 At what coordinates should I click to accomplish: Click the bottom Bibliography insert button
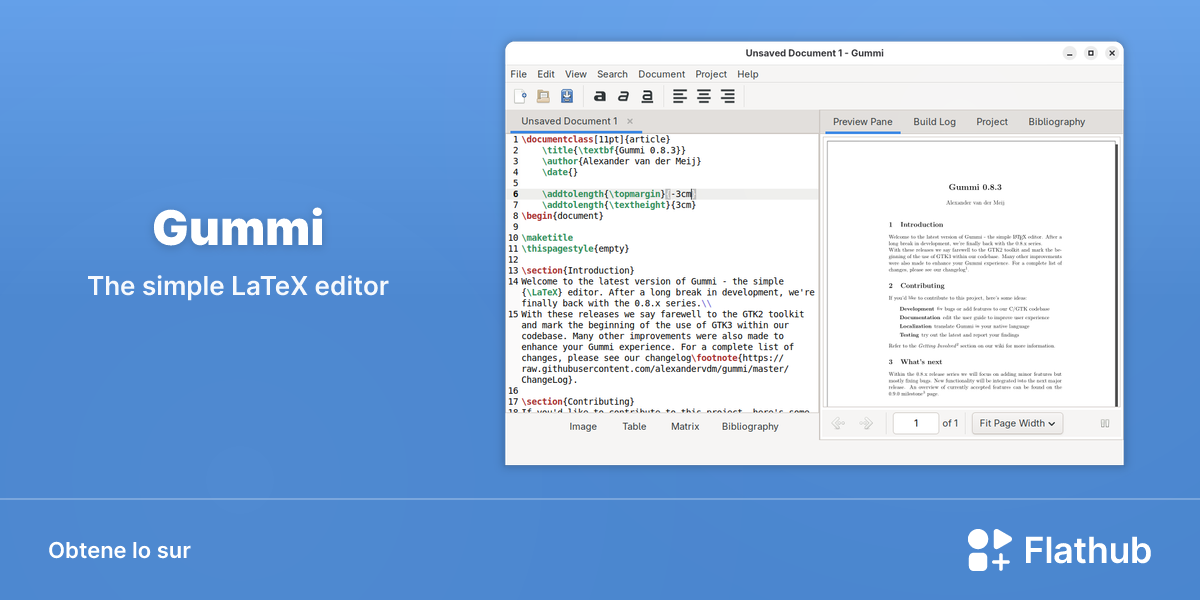[750, 426]
